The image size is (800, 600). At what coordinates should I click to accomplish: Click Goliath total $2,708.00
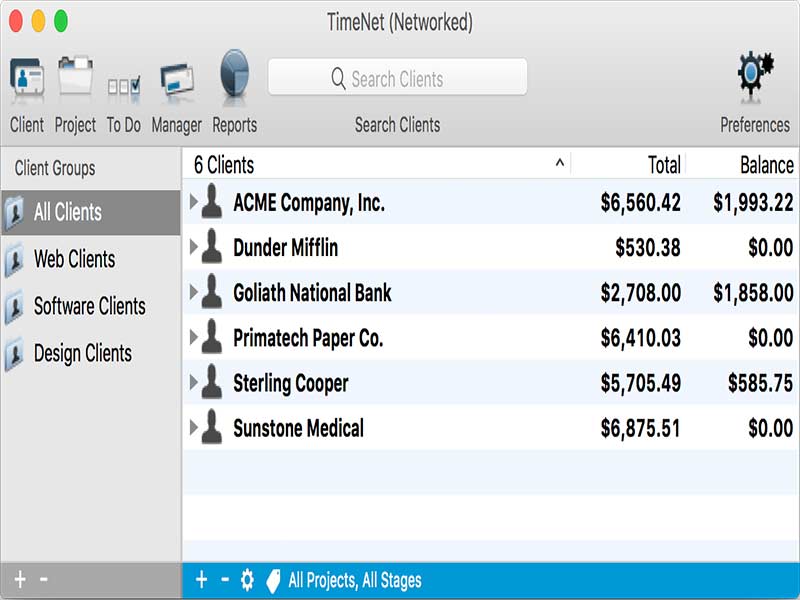pyautogui.click(x=640, y=293)
